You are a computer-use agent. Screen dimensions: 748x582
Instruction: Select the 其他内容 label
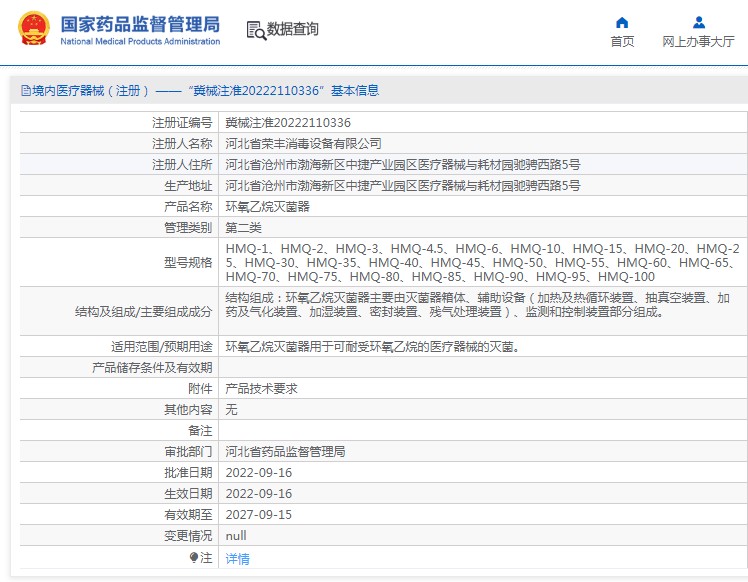188,410
